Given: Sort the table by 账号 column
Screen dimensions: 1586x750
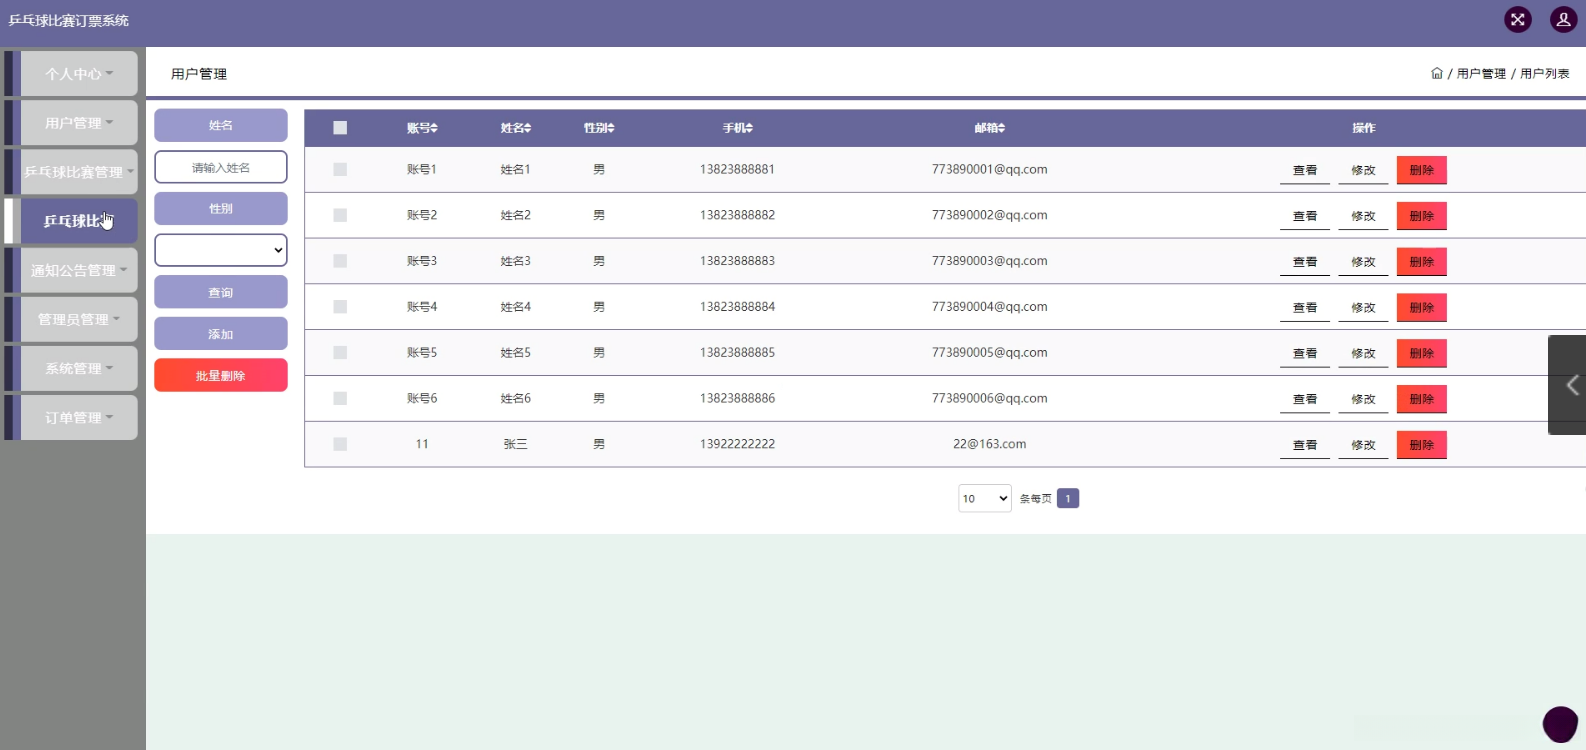Looking at the screenshot, I should (422, 128).
